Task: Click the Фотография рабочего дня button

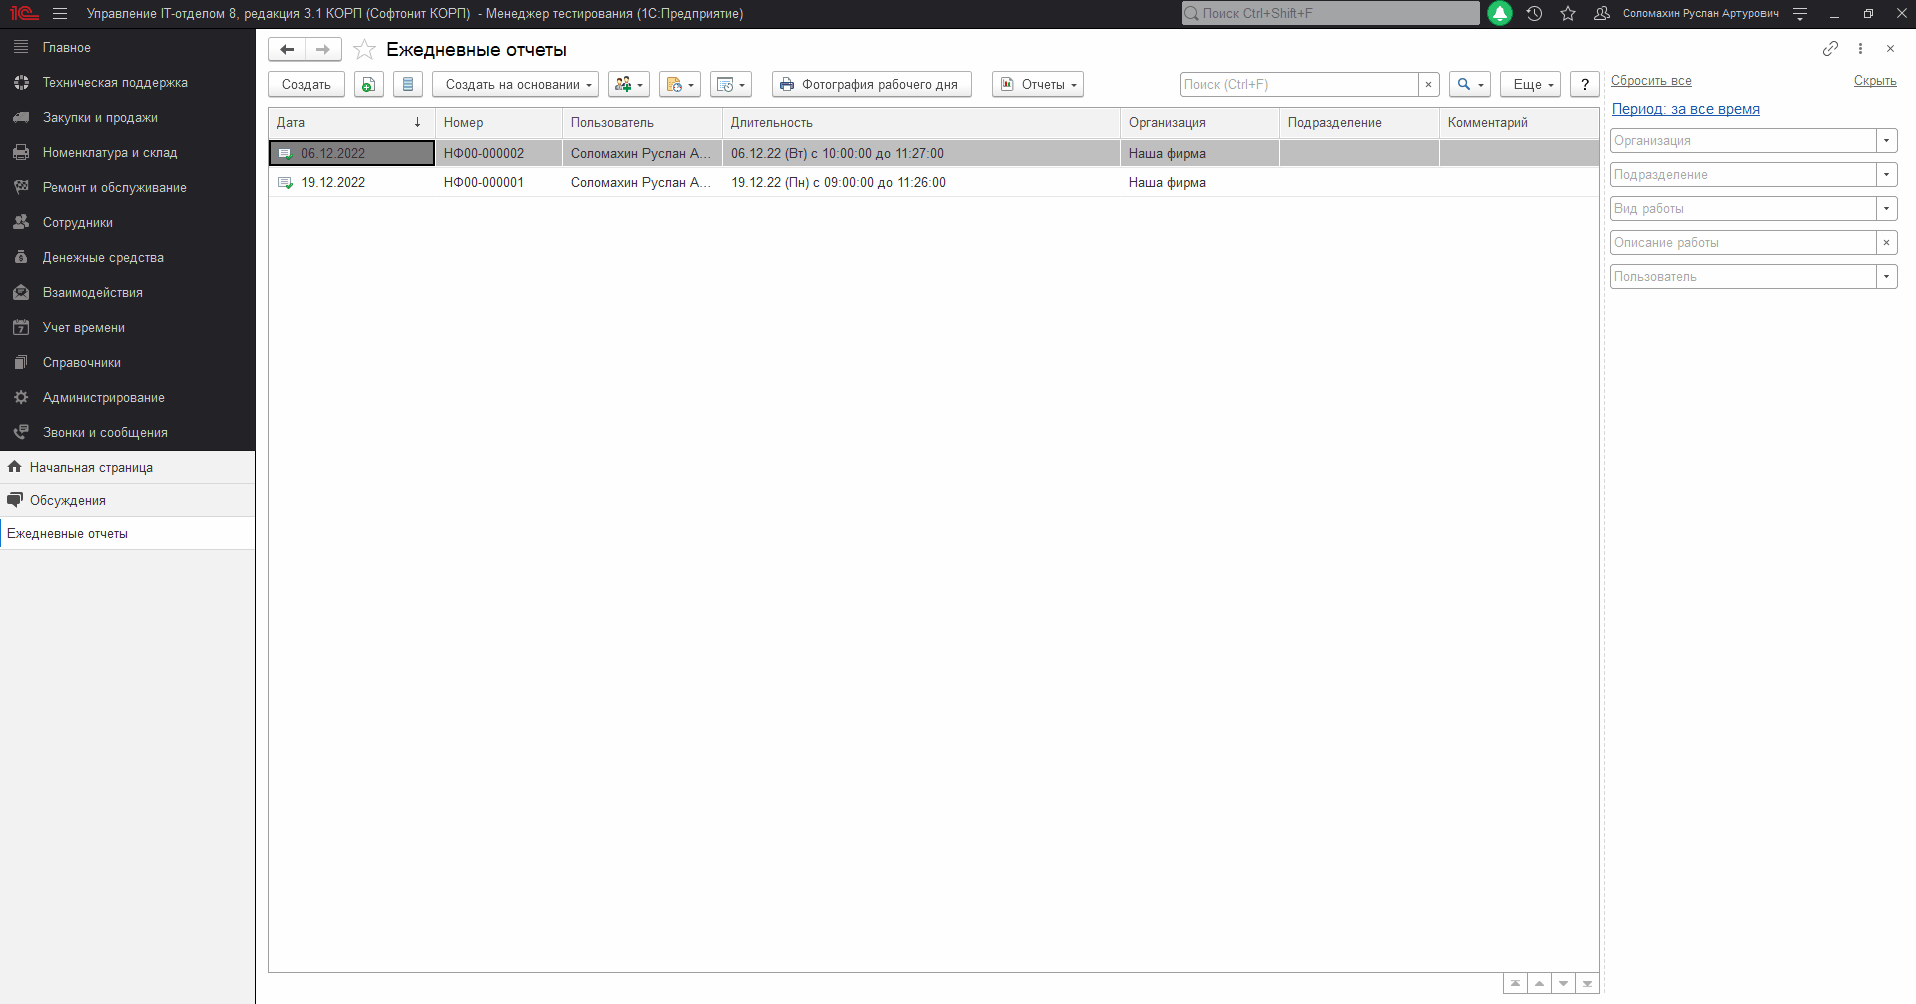Action: (871, 85)
